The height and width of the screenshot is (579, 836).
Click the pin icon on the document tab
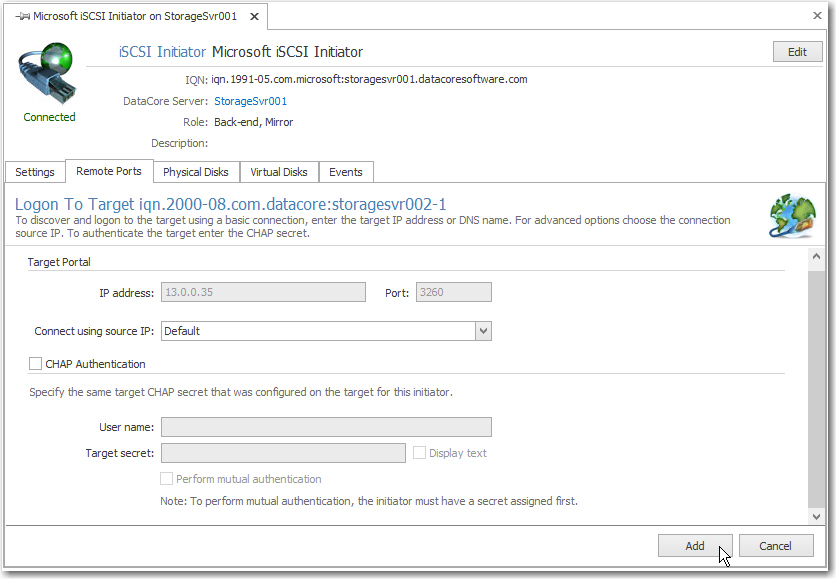click(x=23, y=17)
